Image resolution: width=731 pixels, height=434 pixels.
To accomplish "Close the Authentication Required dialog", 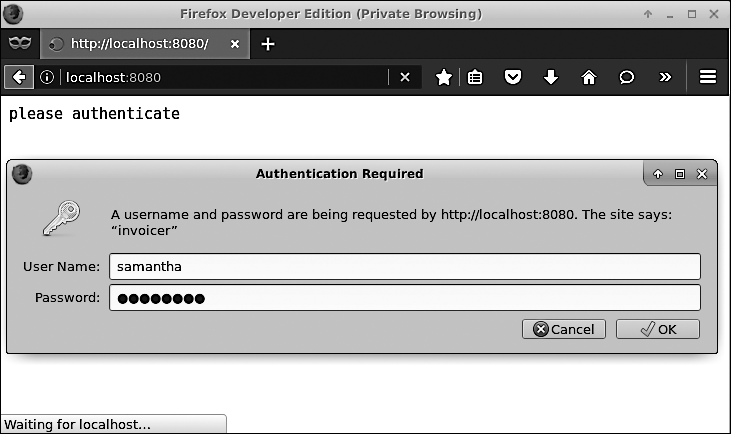I will point(702,174).
